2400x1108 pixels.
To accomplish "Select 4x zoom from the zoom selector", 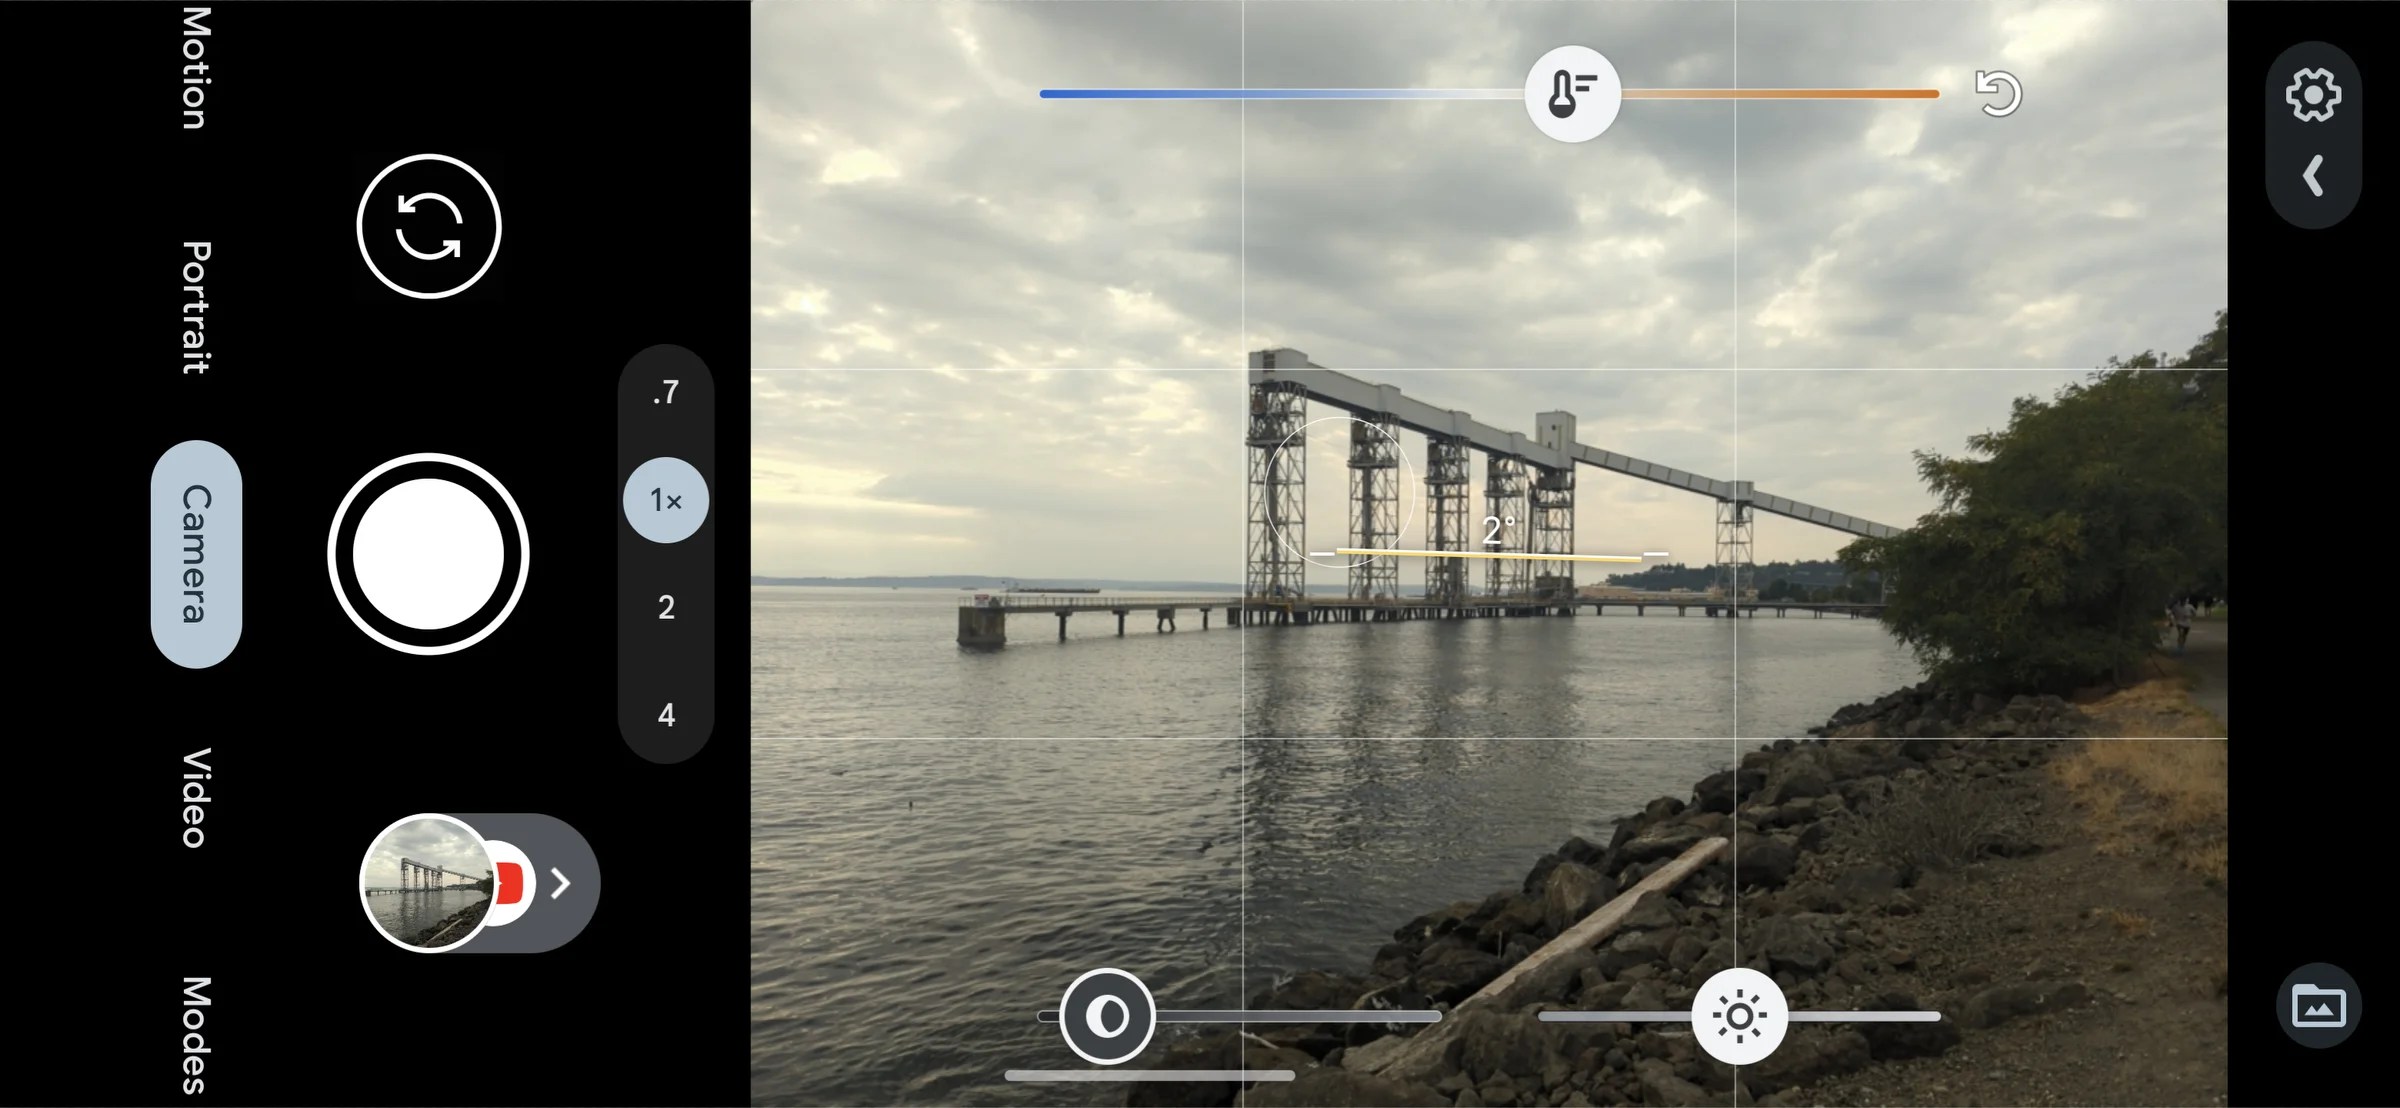I will click(x=665, y=714).
